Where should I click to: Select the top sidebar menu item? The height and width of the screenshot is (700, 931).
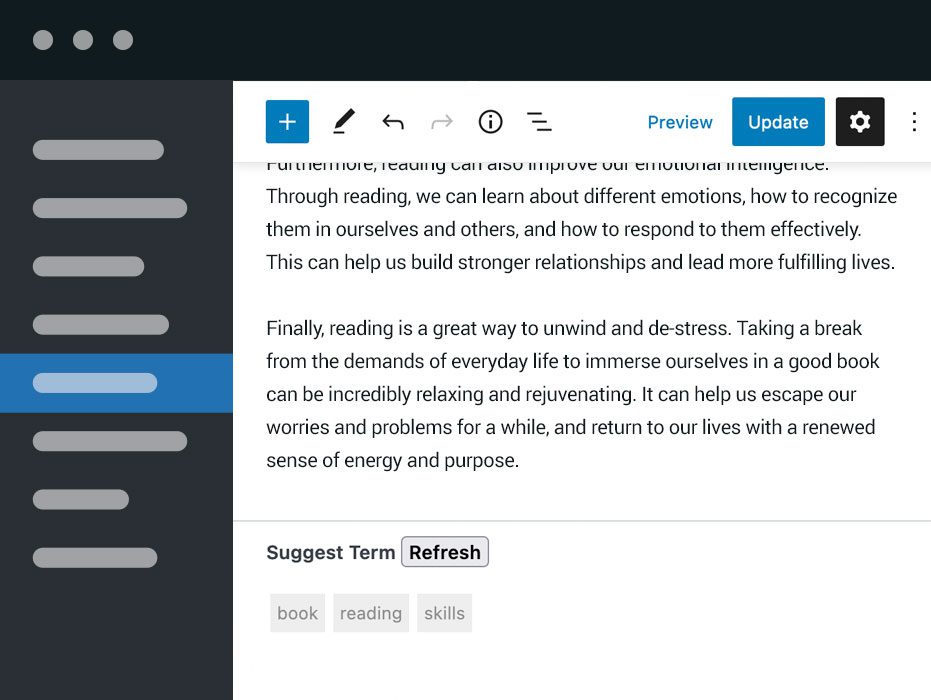point(98,149)
